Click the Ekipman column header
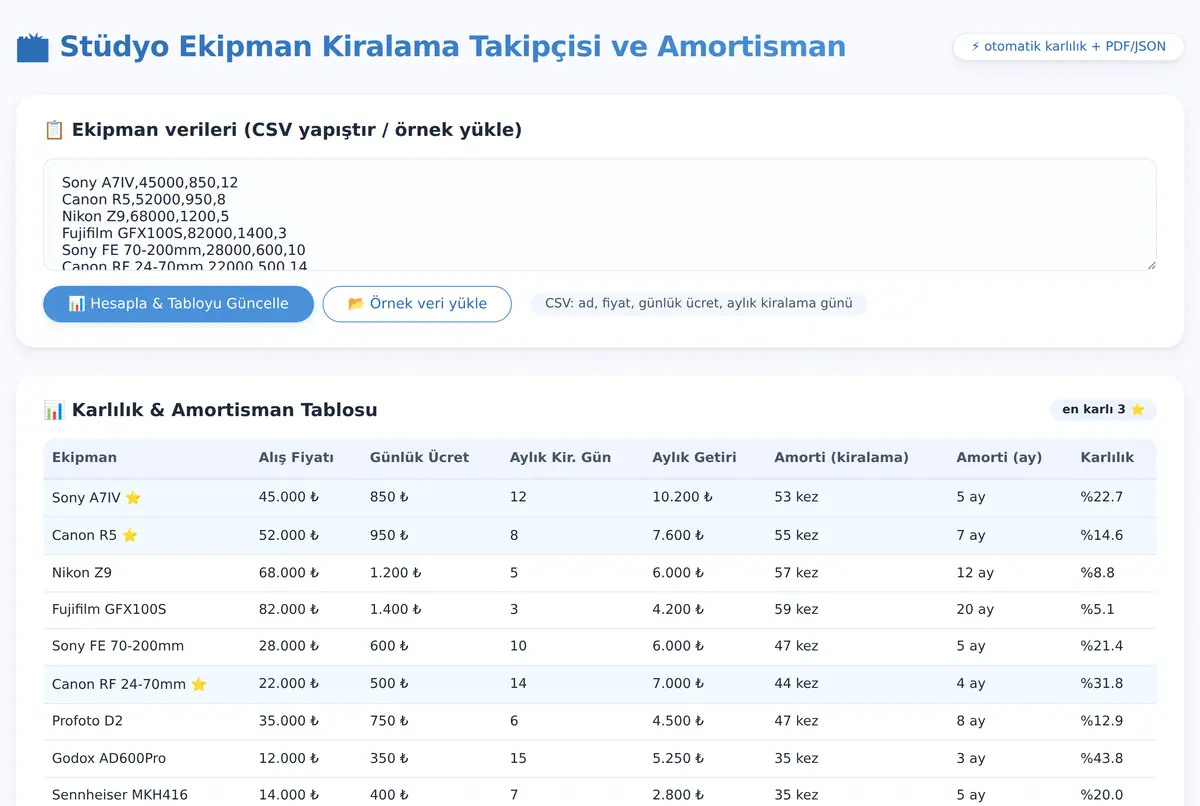 (x=84, y=458)
